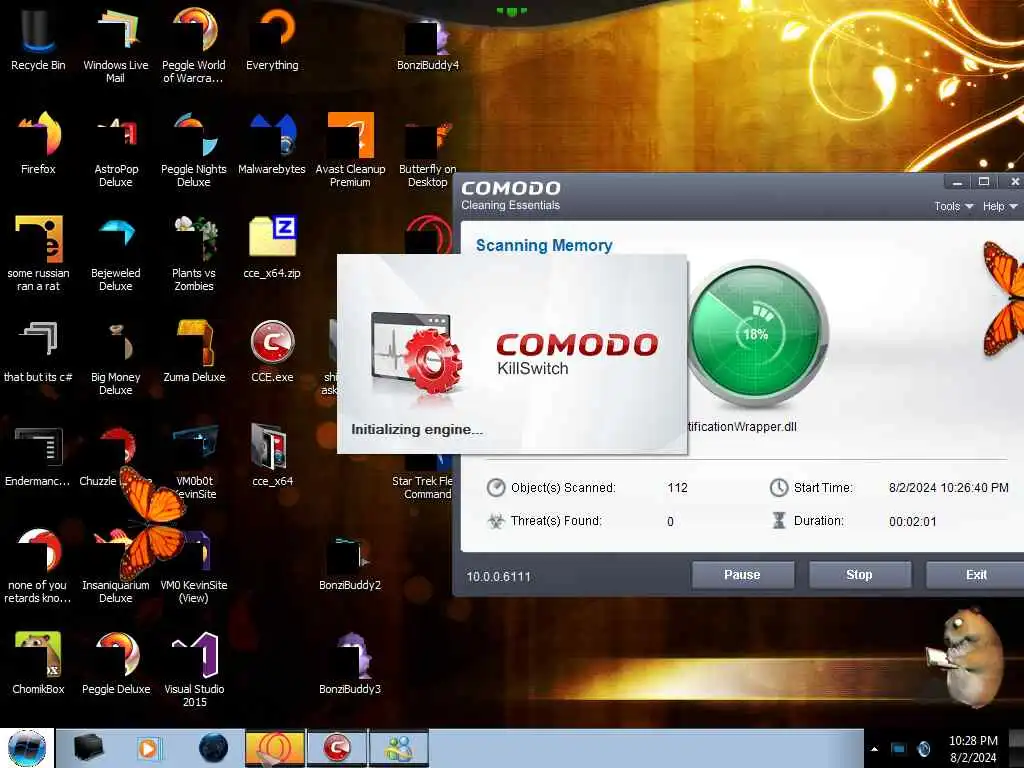Select the Bejeweled Deluxe icon
Screen dimensions: 1024x768
click(116, 253)
